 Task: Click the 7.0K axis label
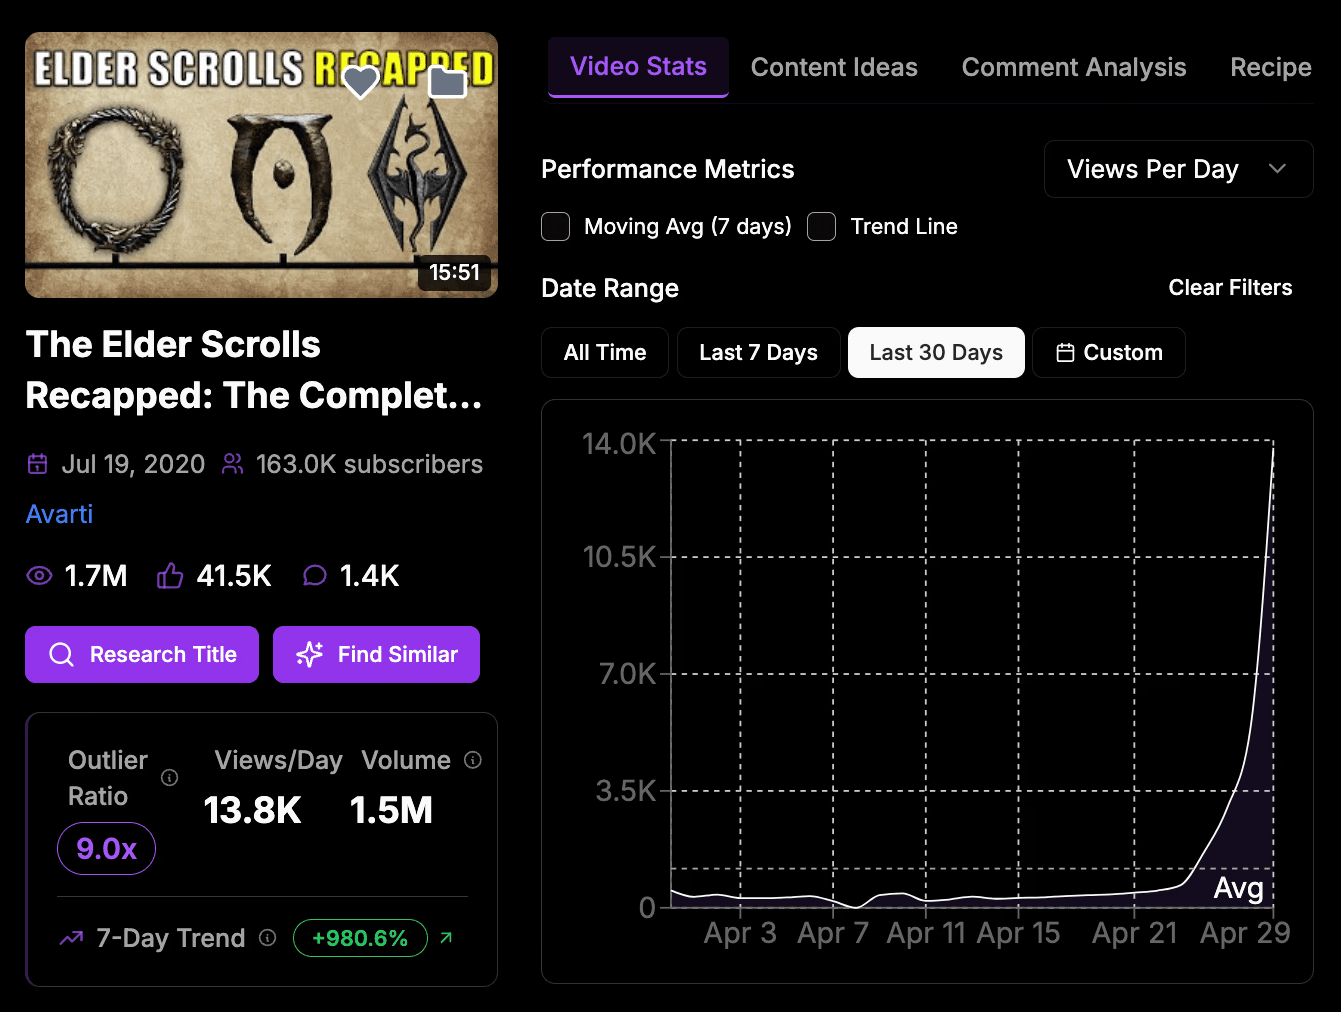[x=627, y=674]
